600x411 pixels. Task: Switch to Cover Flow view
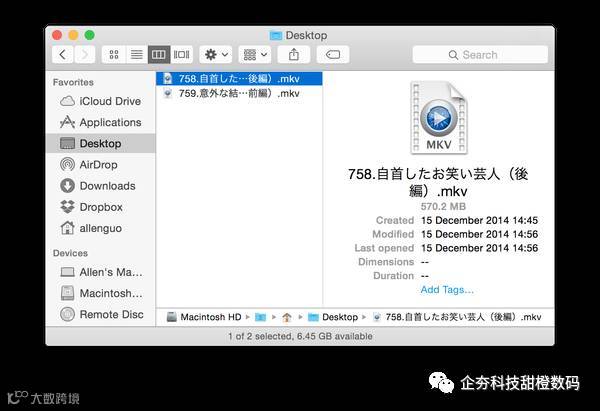click(x=181, y=55)
